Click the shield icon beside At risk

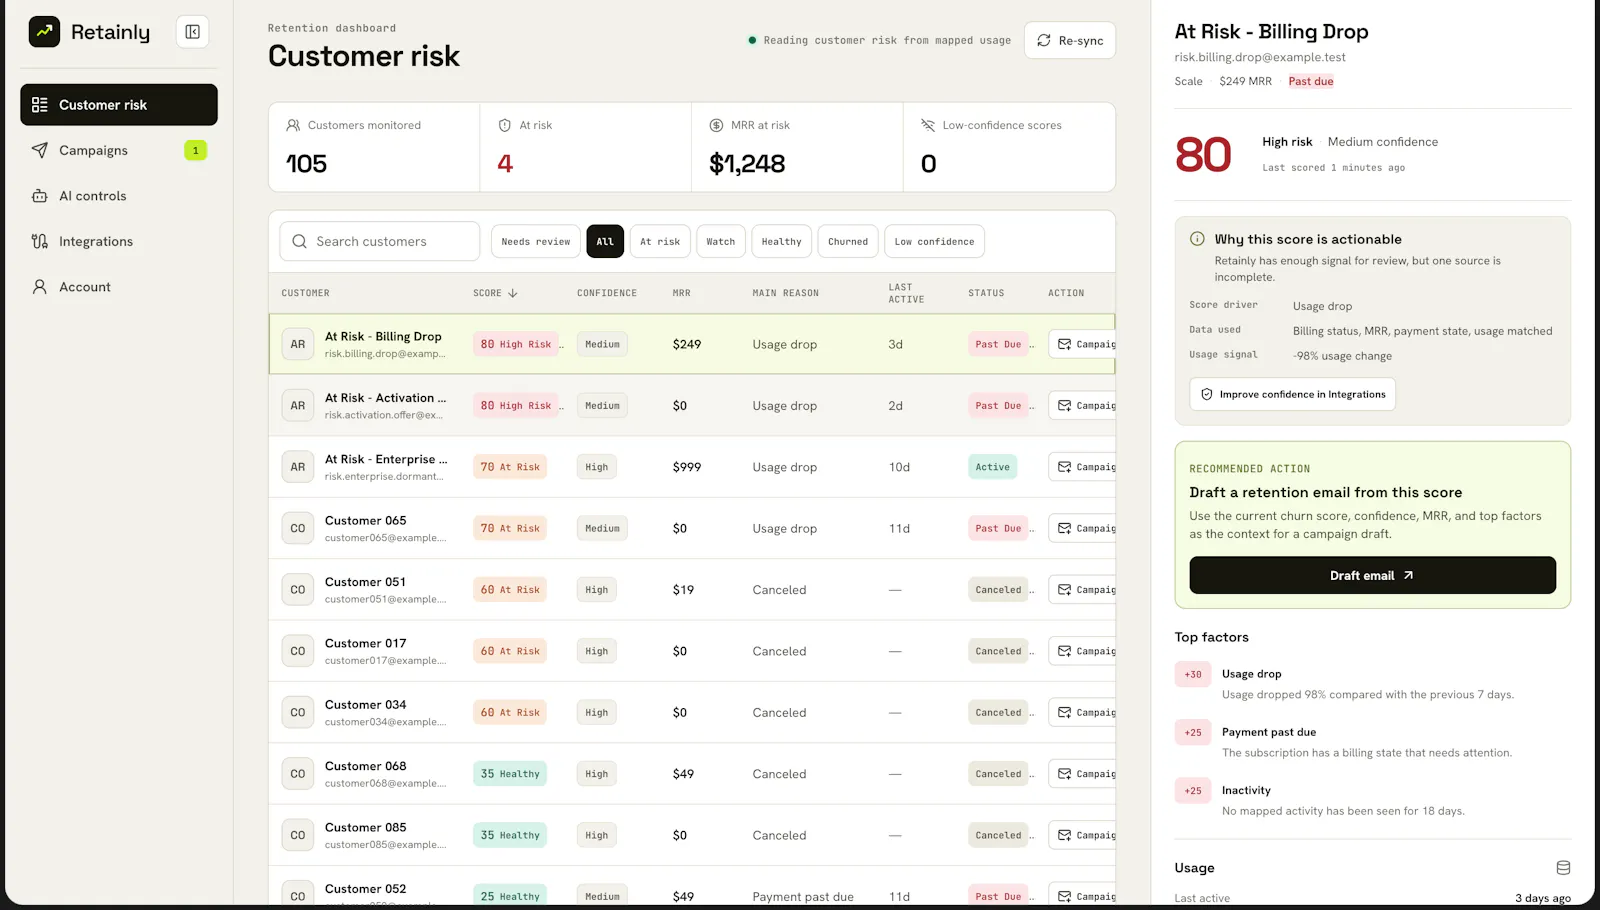tap(505, 125)
